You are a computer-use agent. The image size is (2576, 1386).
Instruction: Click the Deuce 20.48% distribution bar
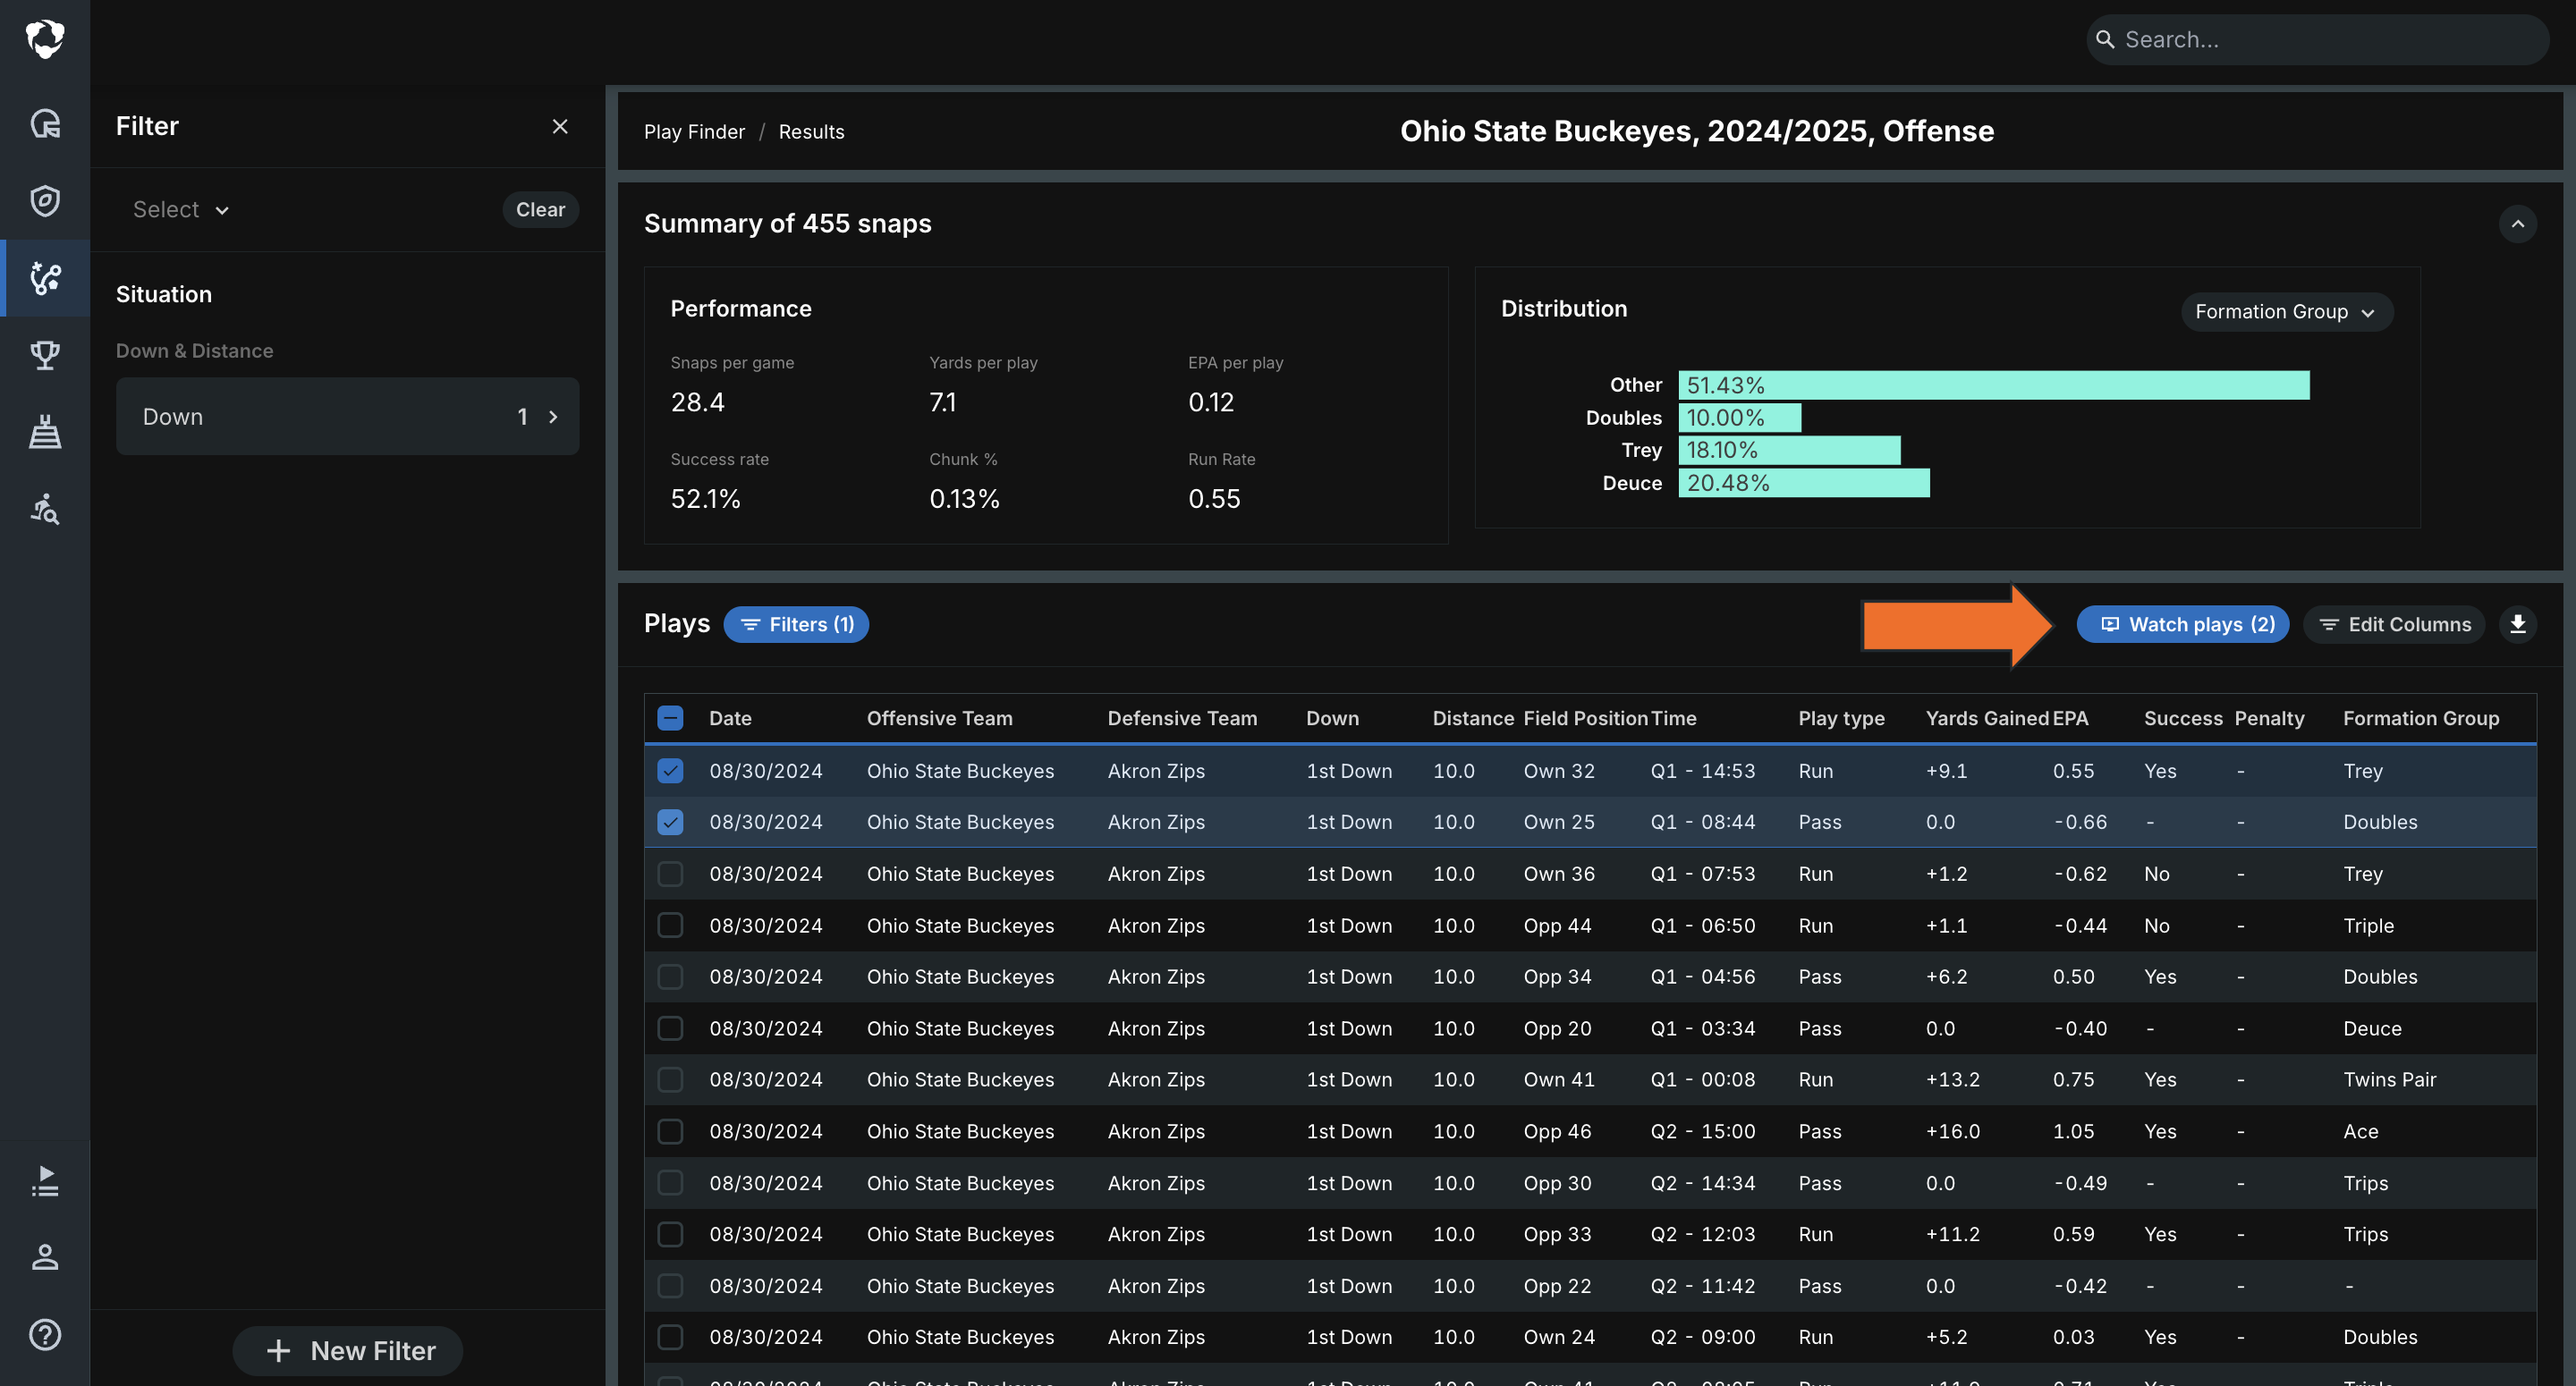click(1804, 483)
